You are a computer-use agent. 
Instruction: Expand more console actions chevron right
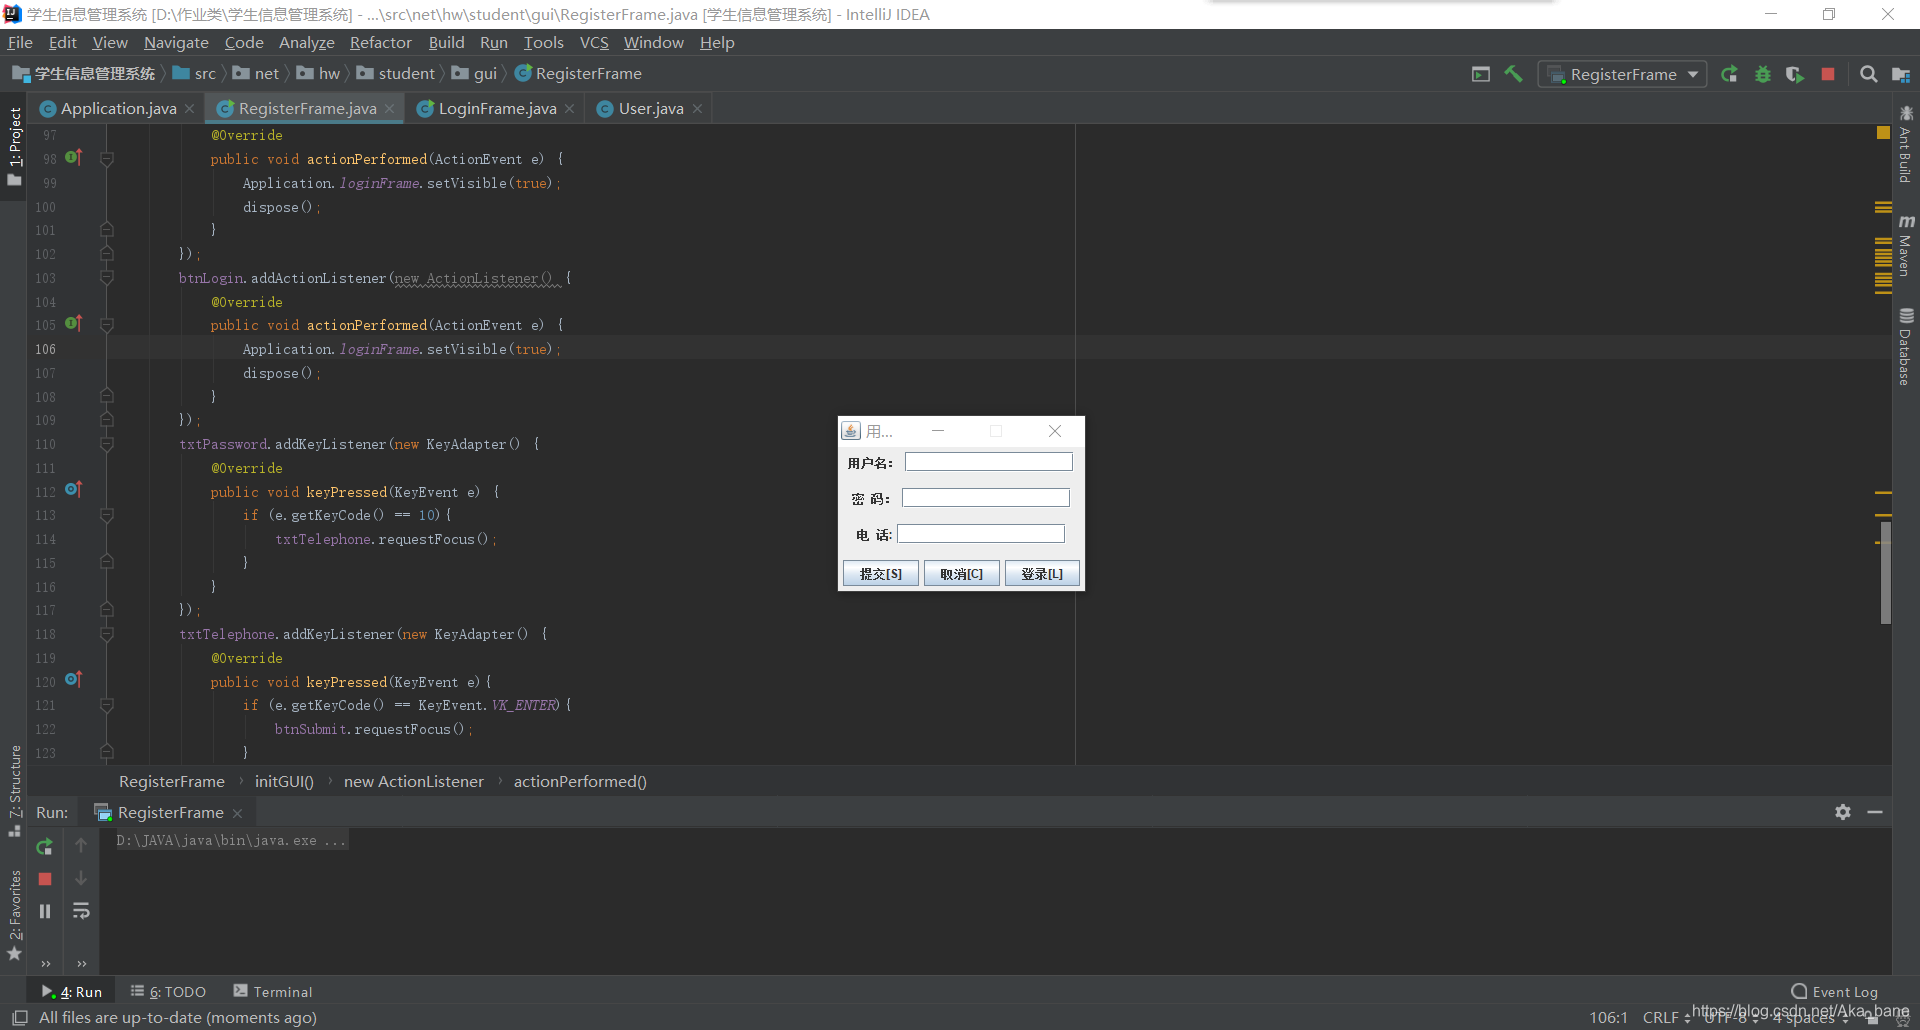click(81, 964)
